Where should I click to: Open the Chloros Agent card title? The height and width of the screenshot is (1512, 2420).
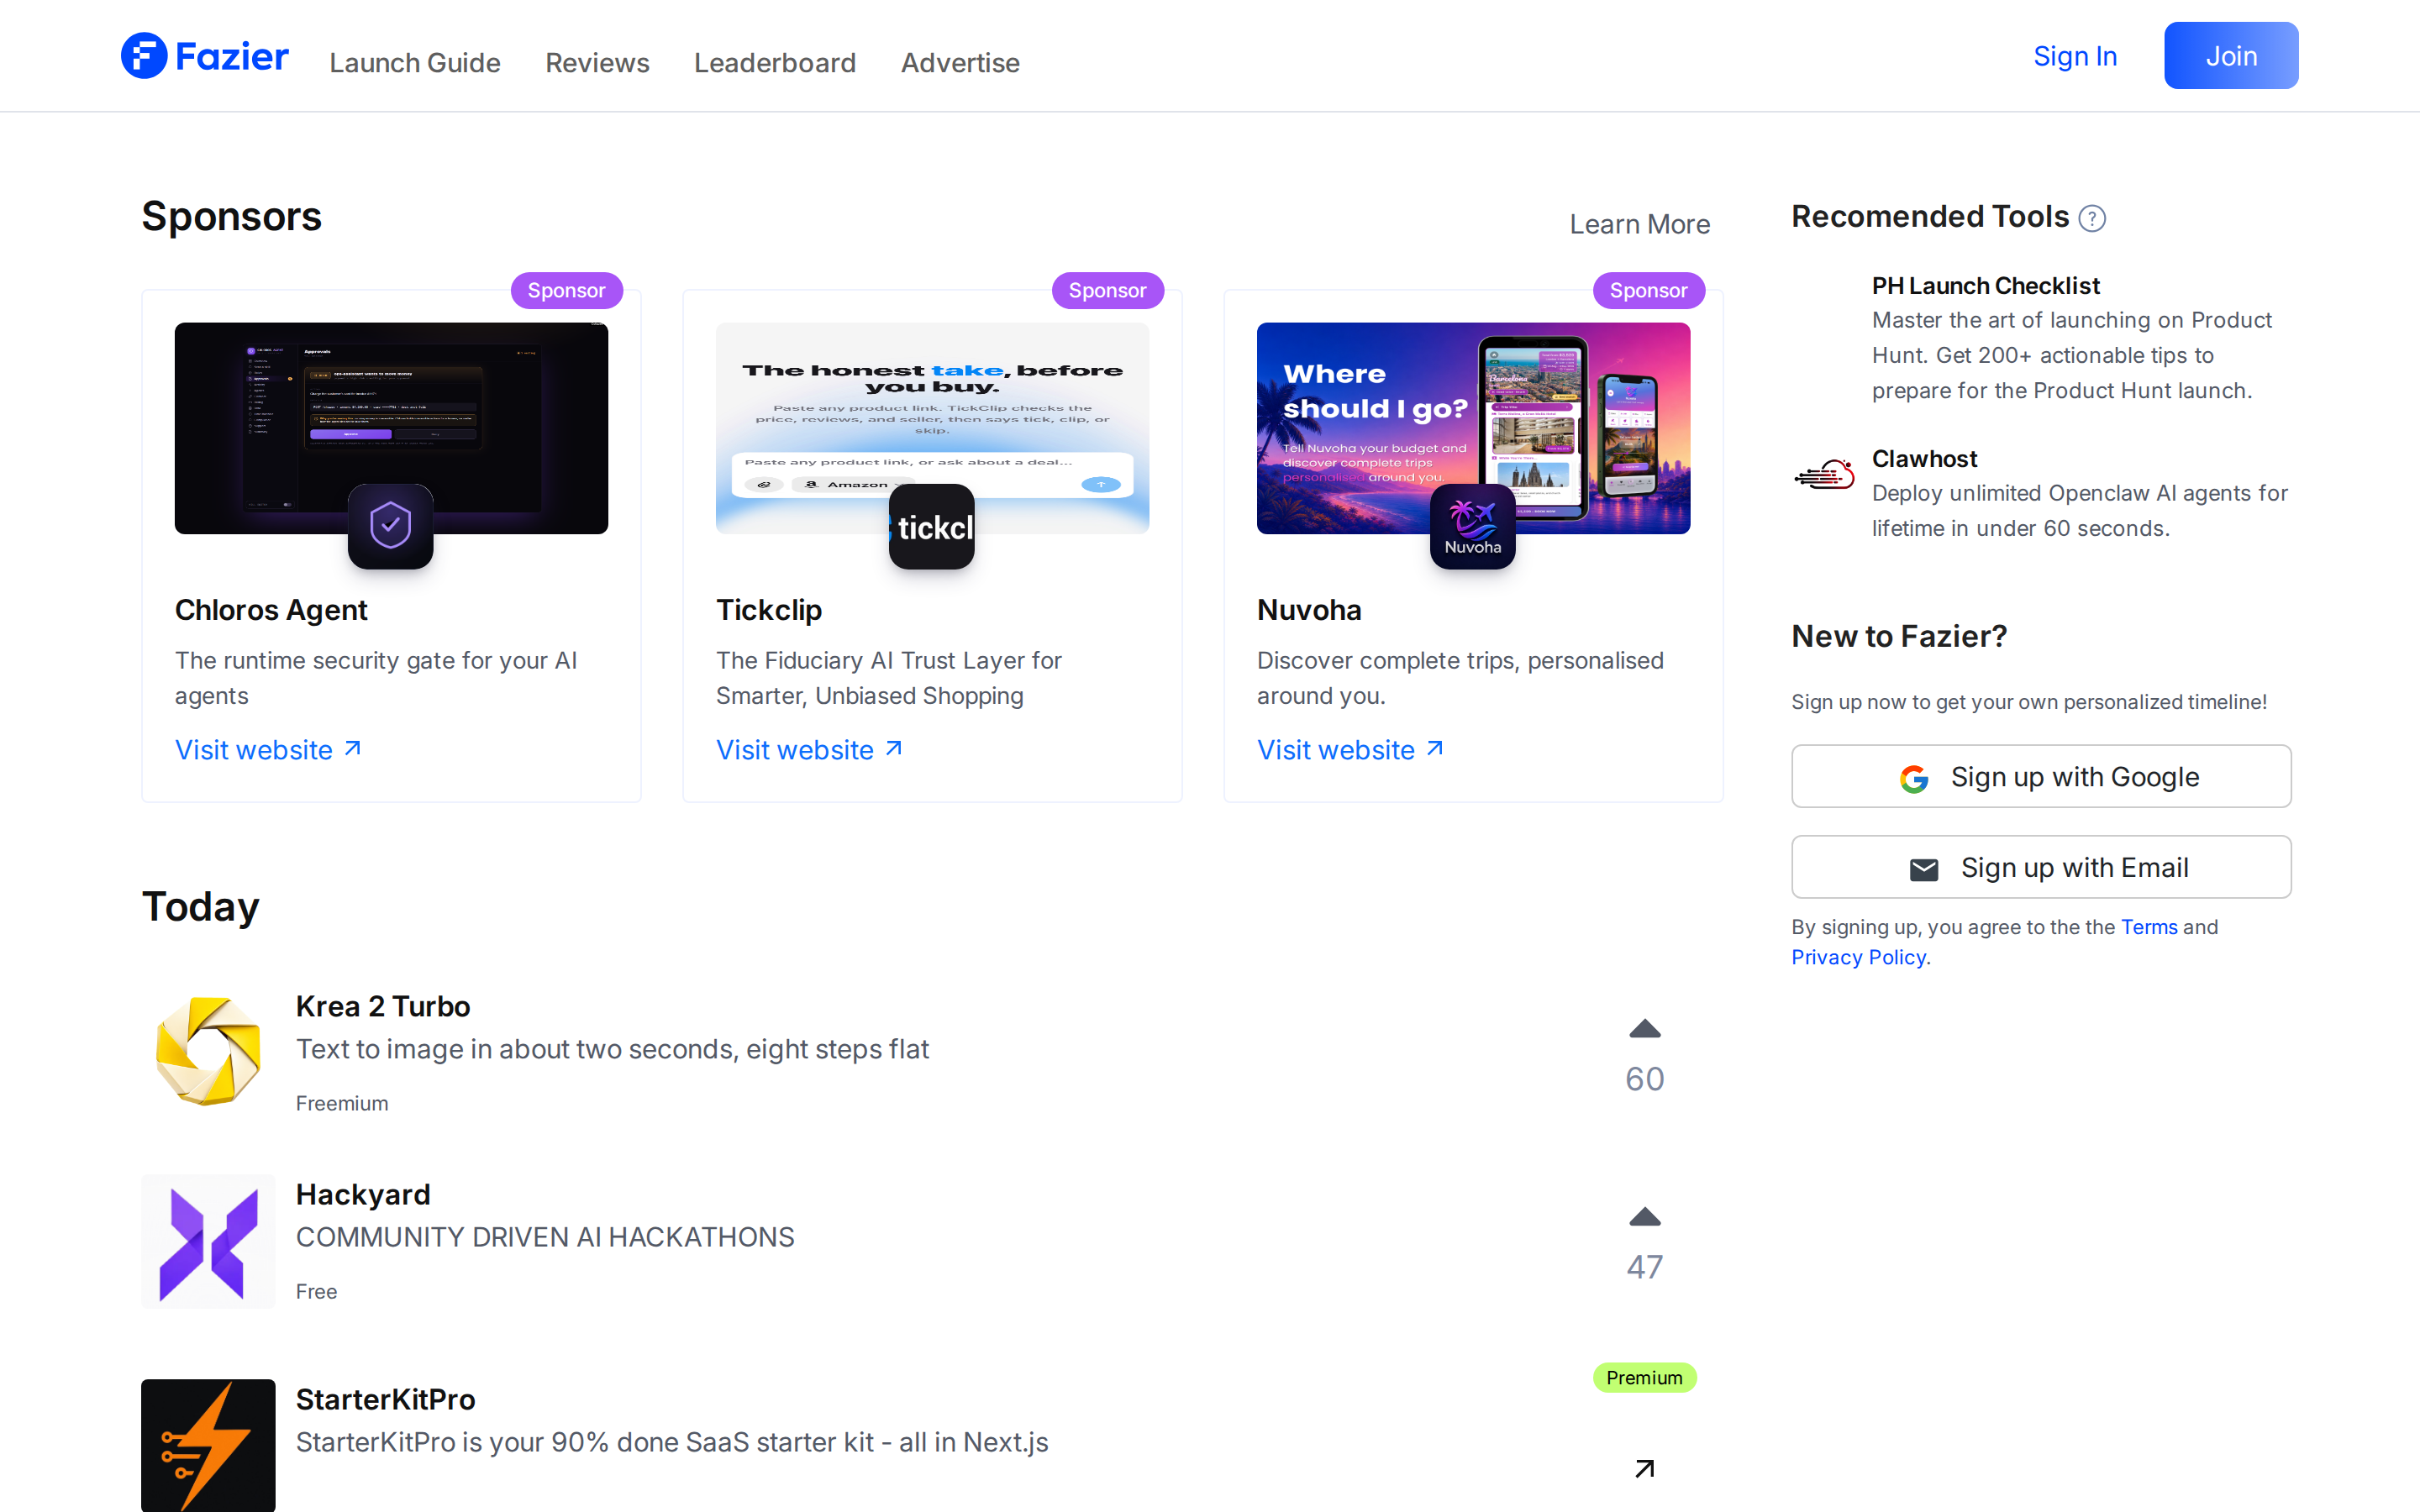click(271, 610)
